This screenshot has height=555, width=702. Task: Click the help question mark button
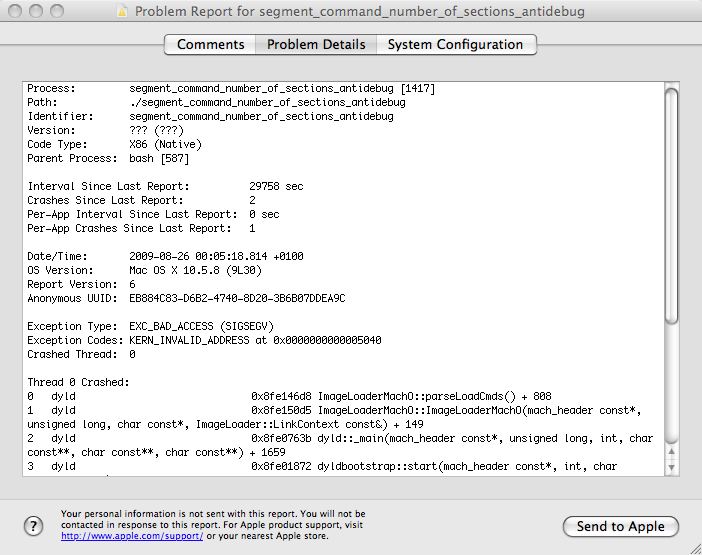(x=33, y=526)
